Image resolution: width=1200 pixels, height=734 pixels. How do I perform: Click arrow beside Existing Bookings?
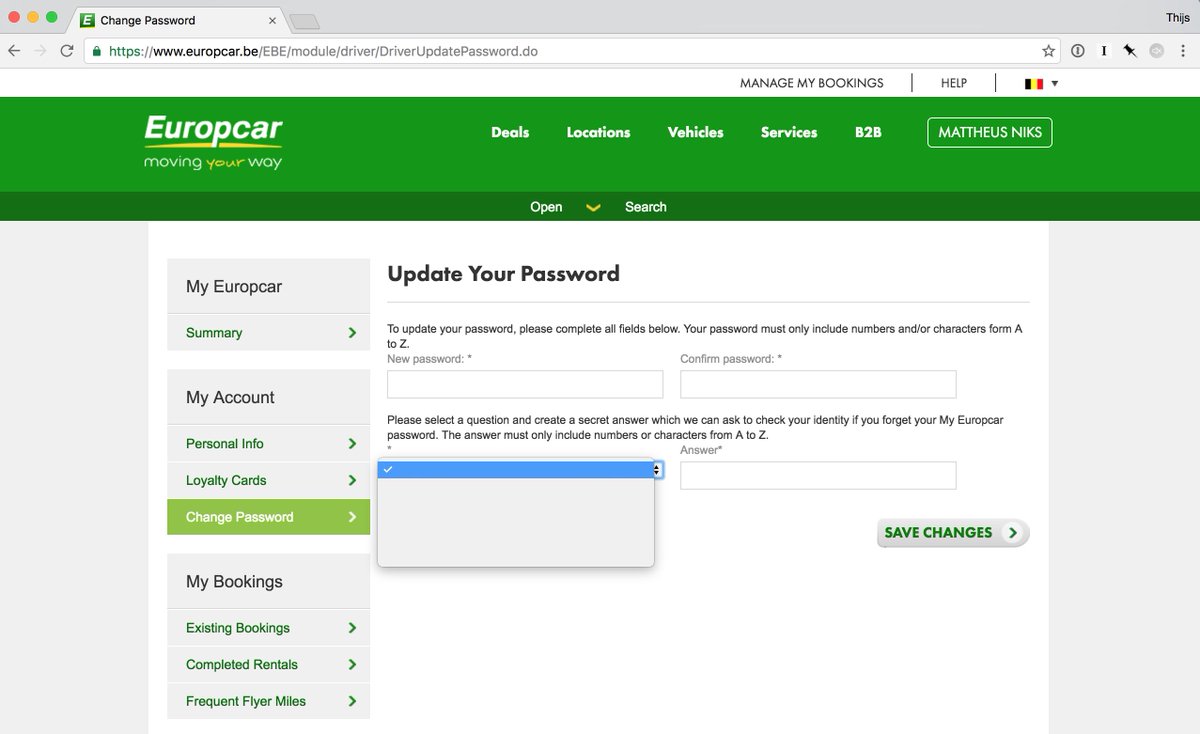(x=352, y=628)
